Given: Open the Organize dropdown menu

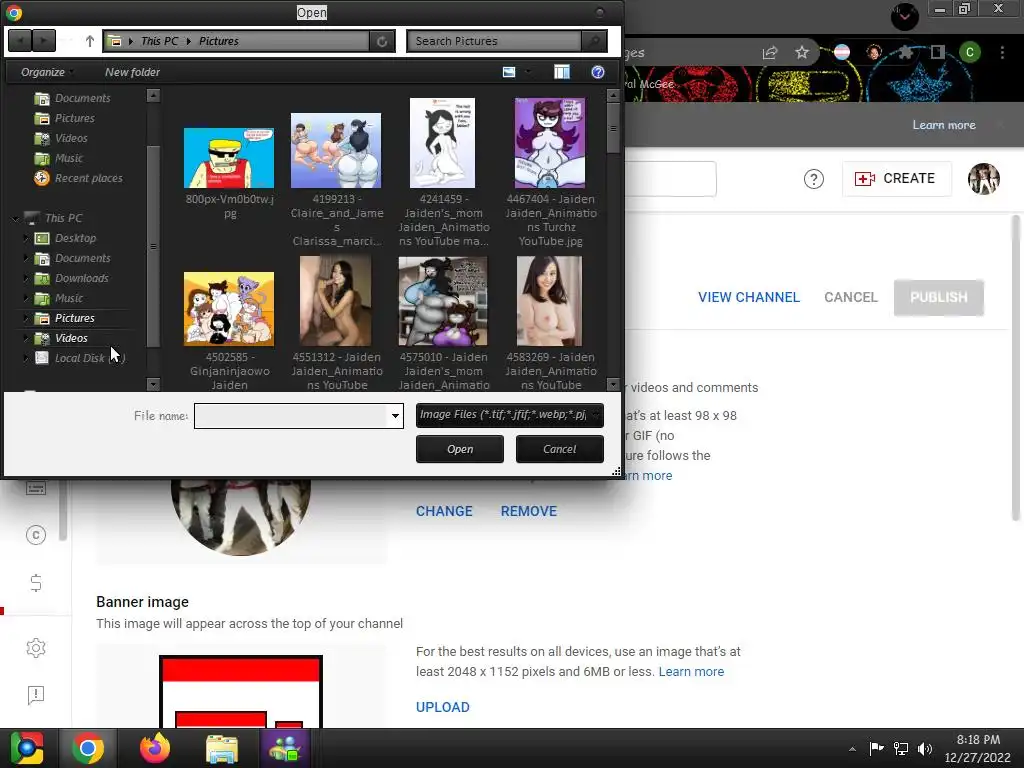Looking at the screenshot, I should [47, 72].
